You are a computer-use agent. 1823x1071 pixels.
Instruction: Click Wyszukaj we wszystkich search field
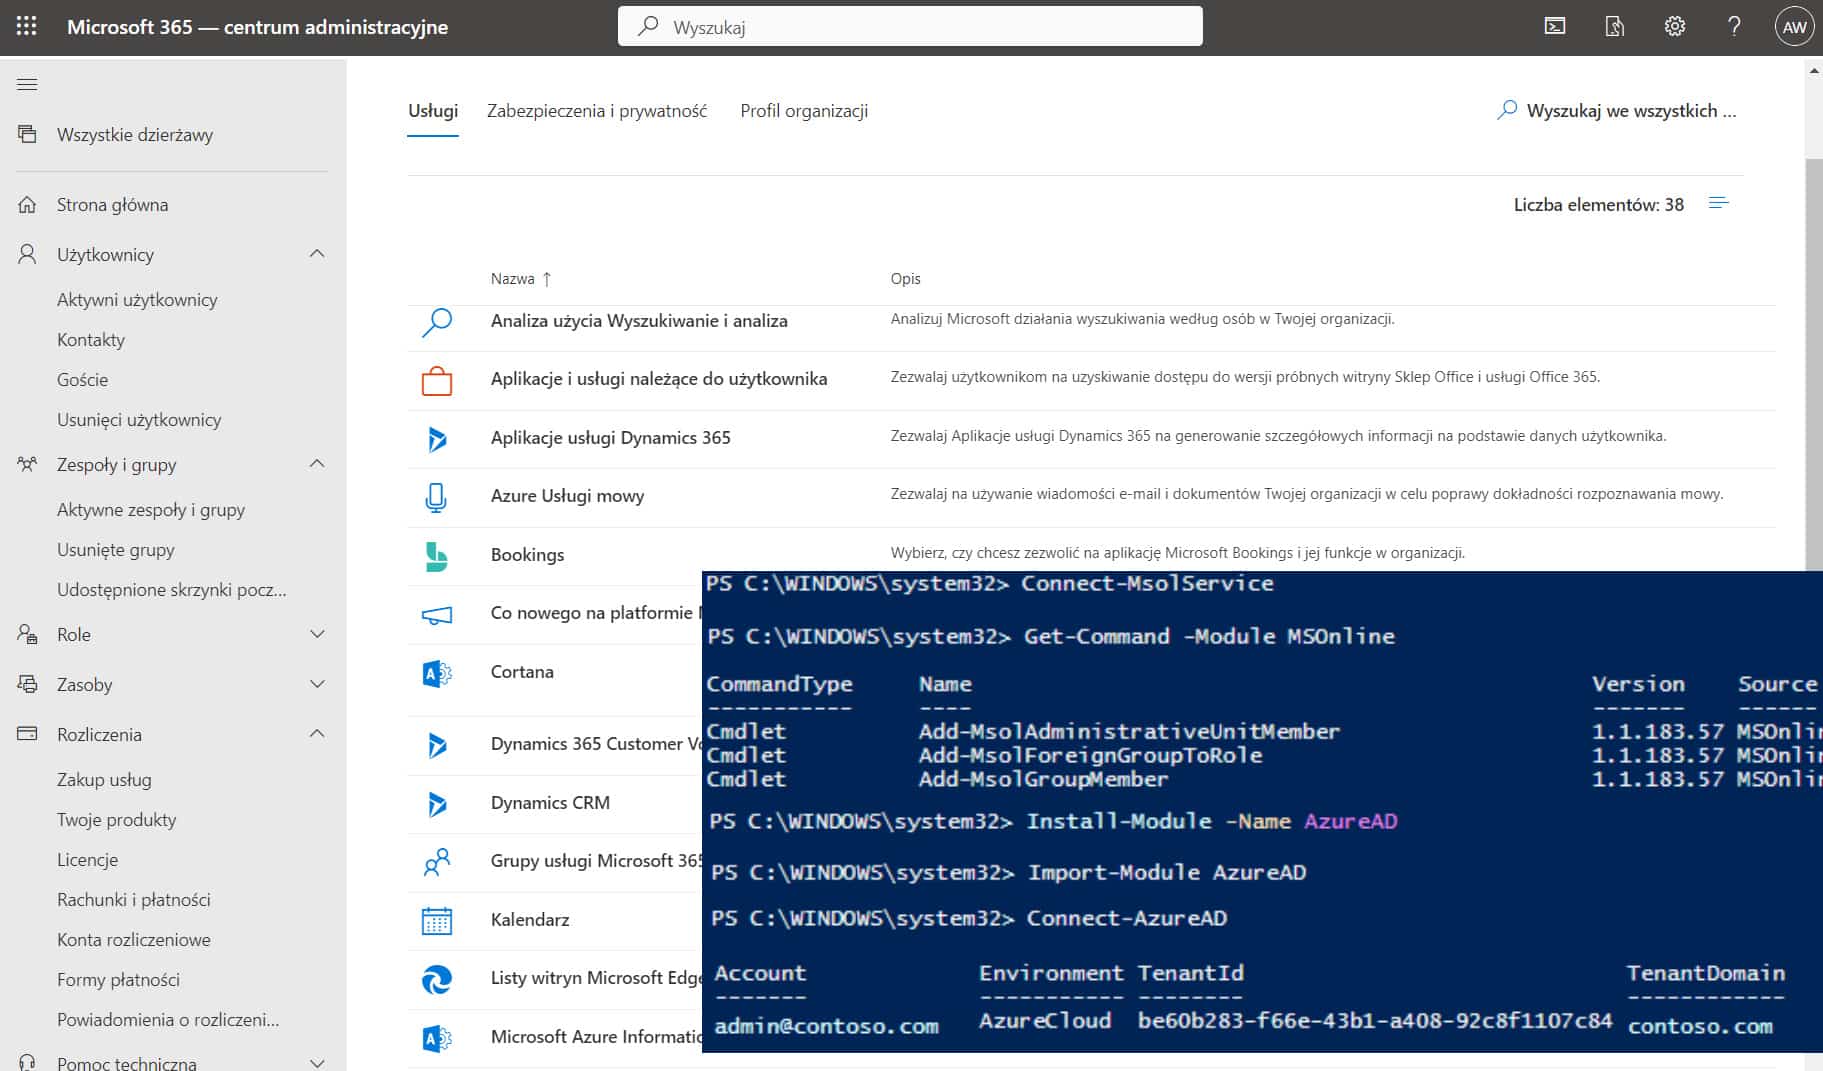pyautogui.click(x=1619, y=111)
